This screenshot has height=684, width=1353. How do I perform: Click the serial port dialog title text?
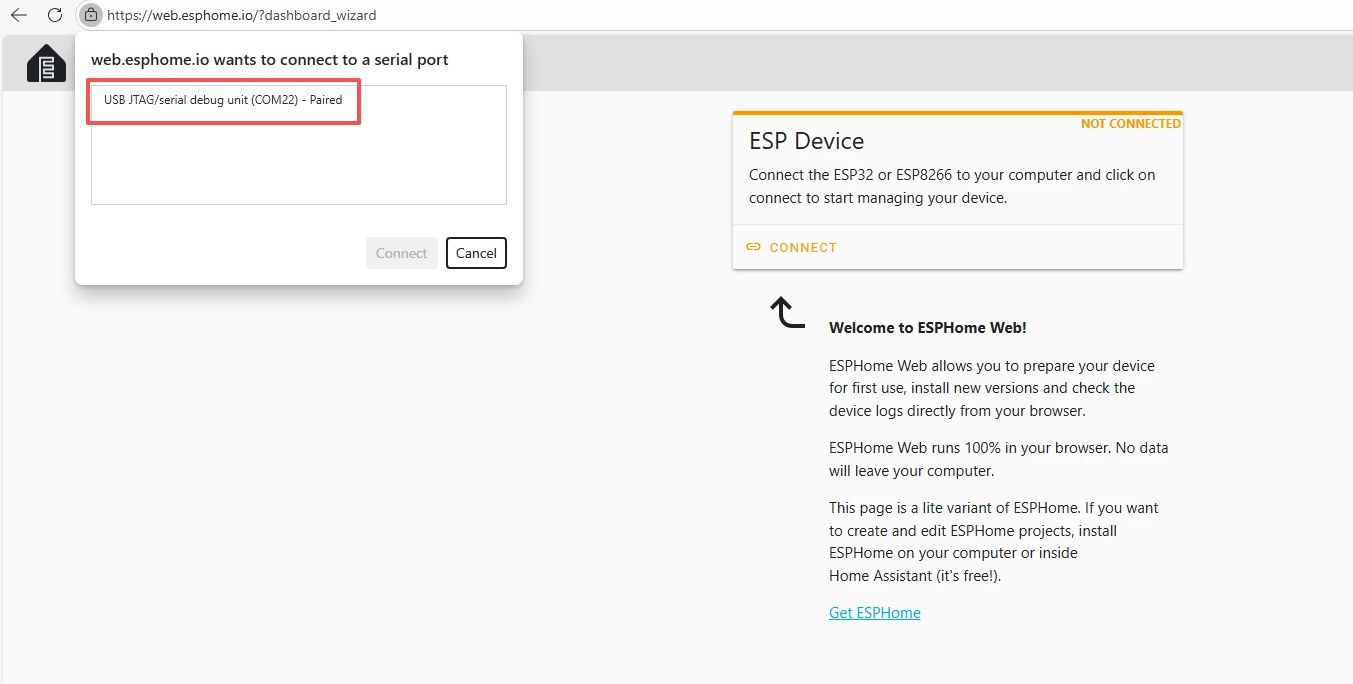269,60
